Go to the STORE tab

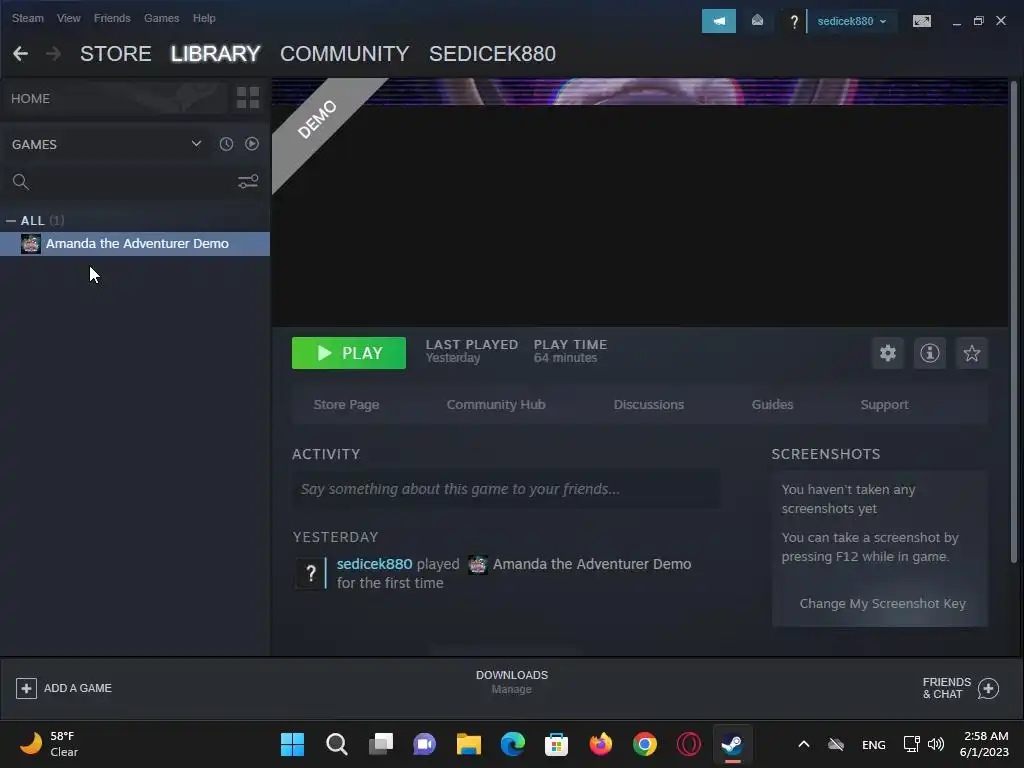[x=116, y=54]
